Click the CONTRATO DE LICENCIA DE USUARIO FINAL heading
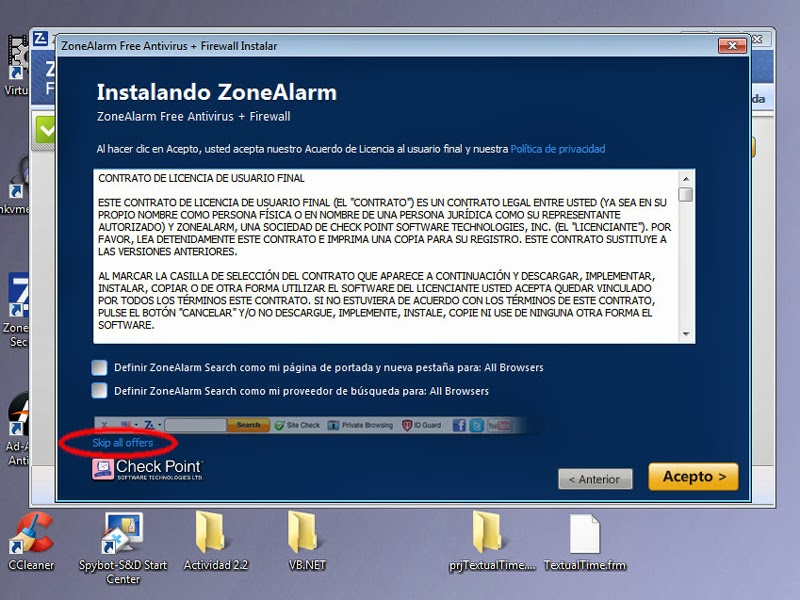The height and width of the screenshot is (600, 800). click(201, 178)
